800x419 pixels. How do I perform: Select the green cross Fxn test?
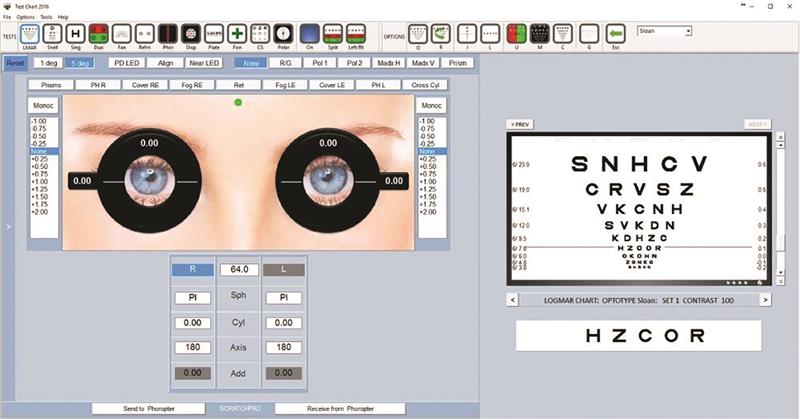(237, 34)
